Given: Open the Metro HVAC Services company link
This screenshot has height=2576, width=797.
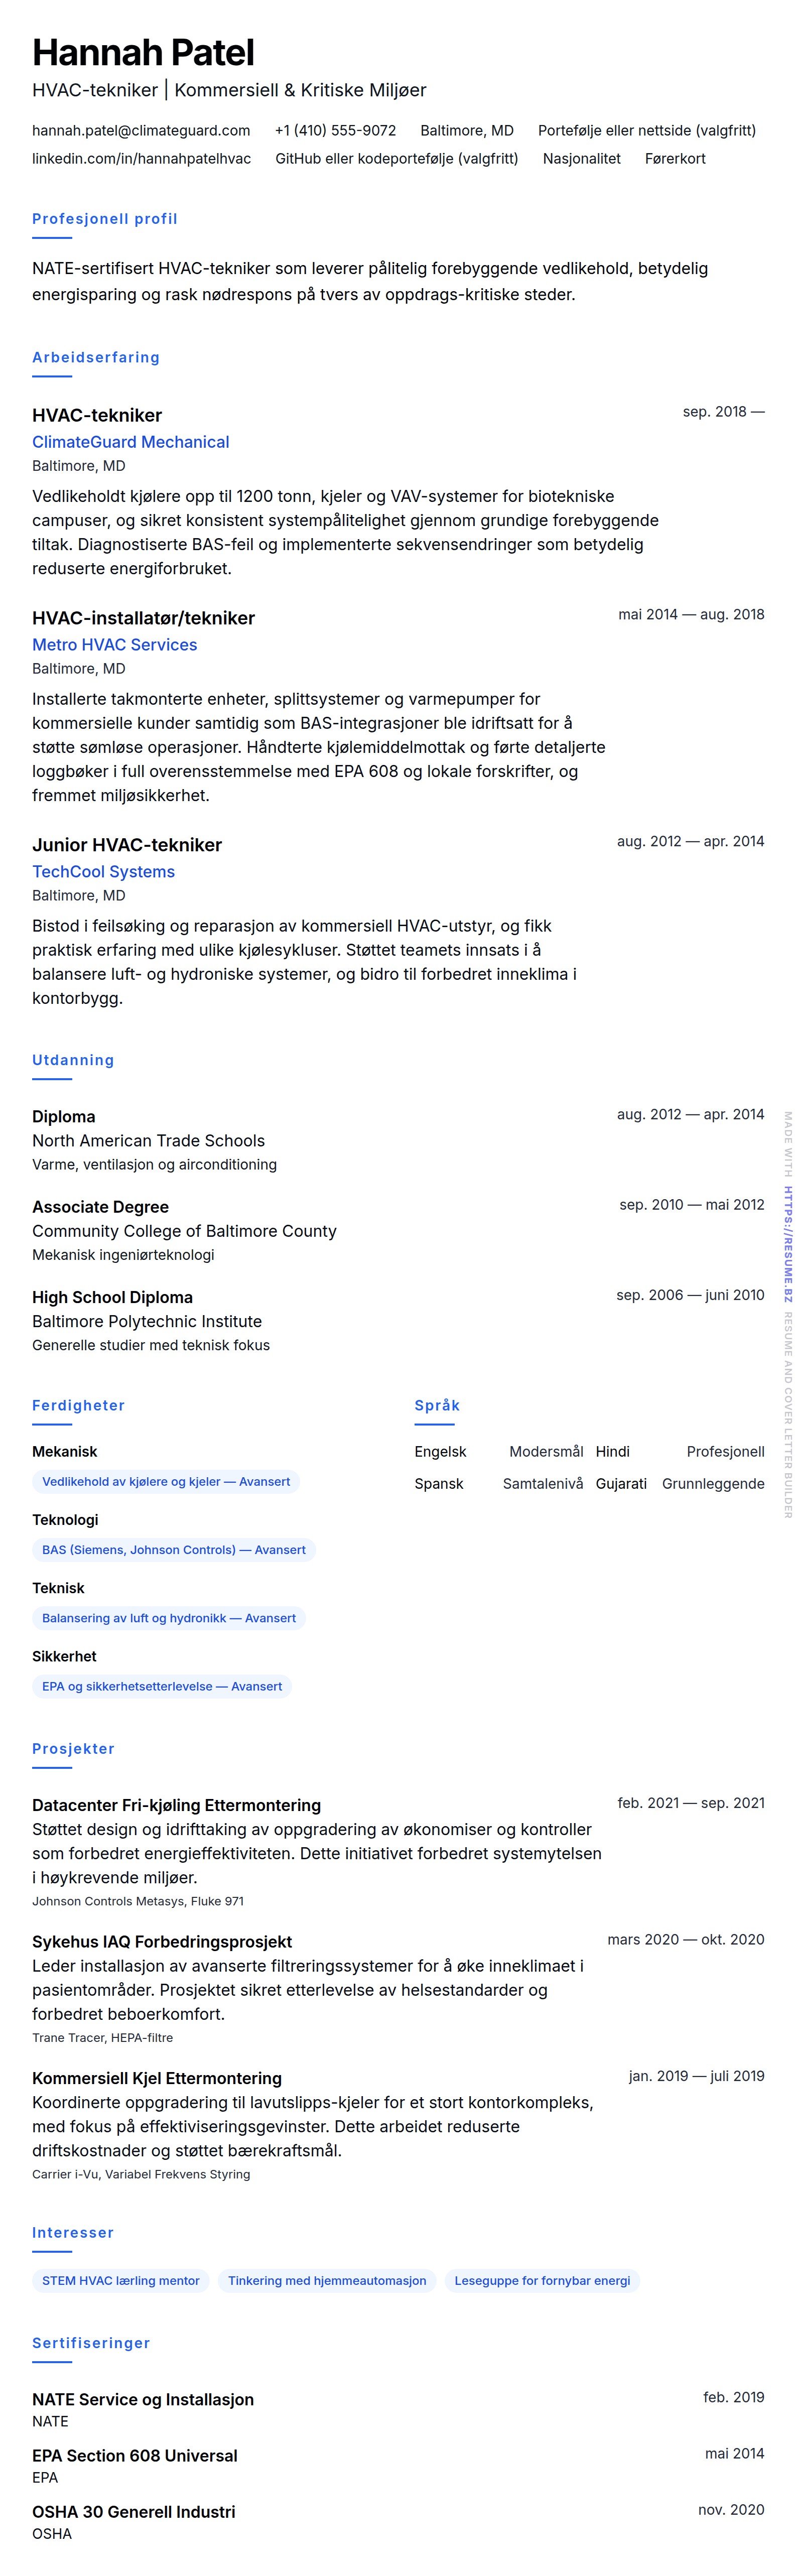Looking at the screenshot, I should pyautogui.click(x=114, y=645).
